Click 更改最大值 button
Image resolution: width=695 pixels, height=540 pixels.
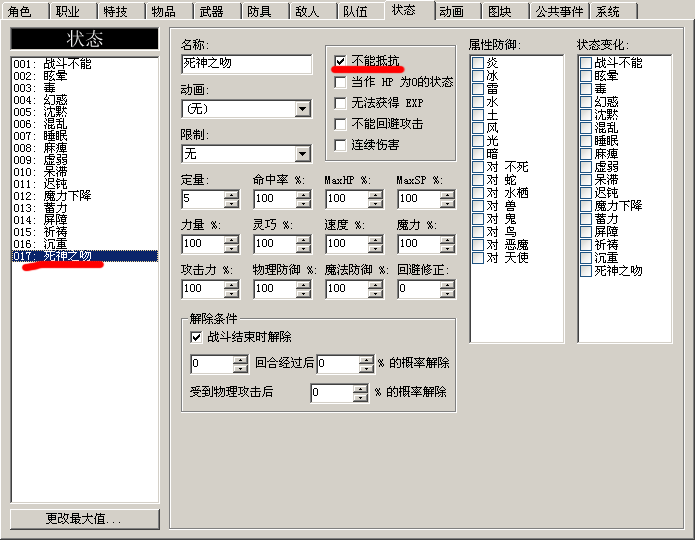[x=84, y=519]
